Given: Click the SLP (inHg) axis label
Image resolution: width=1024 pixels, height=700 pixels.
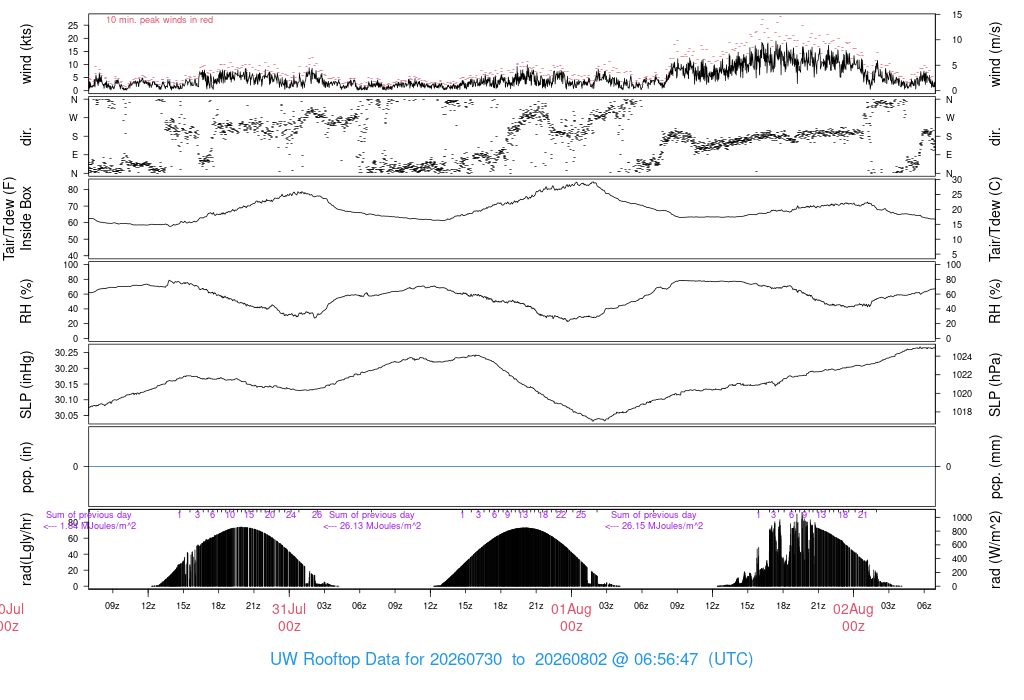Looking at the screenshot, I should tap(26, 385).
